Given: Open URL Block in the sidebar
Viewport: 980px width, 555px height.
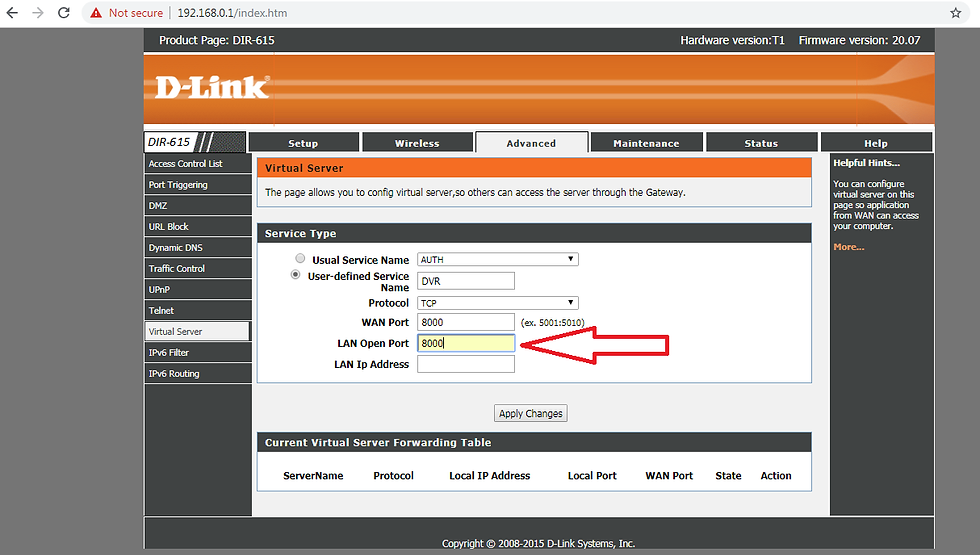Looking at the screenshot, I should point(198,227).
